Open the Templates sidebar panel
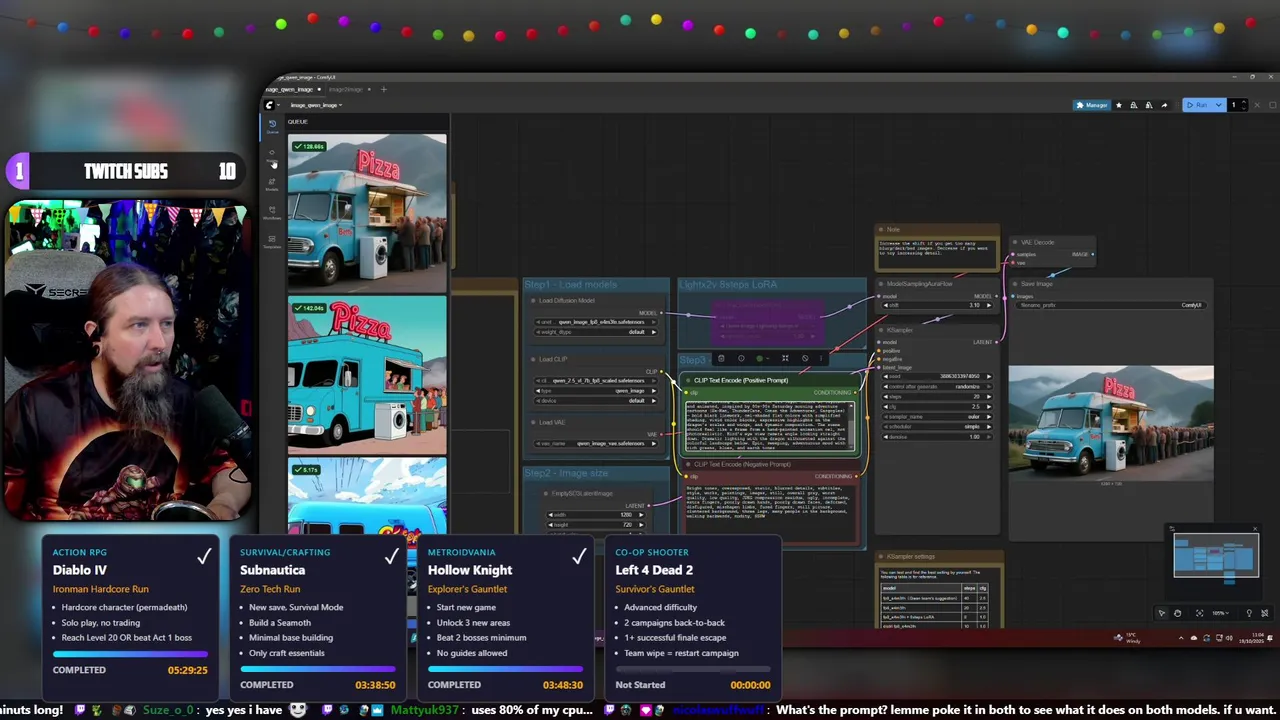The width and height of the screenshot is (1280, 720). tap(272, 242)
